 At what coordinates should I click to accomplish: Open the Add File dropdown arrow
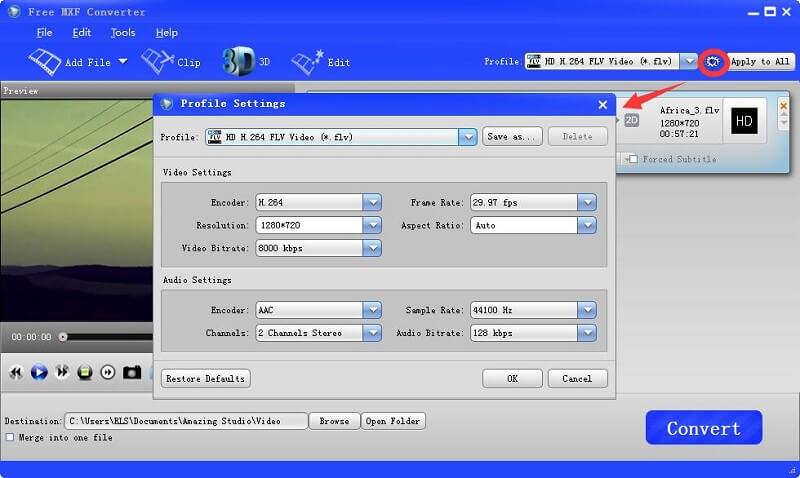(x=123, y=62)
